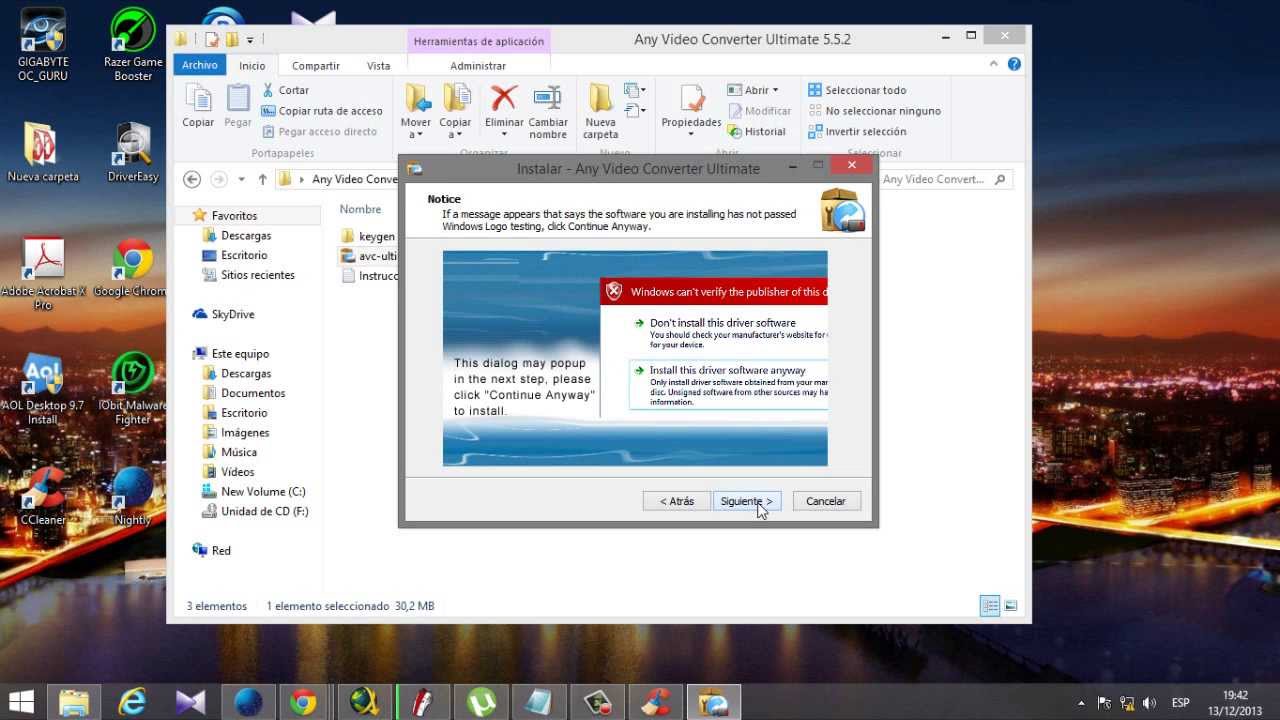Click Cortar in the ribbon

pyautogui.click(x=285, y=90)
